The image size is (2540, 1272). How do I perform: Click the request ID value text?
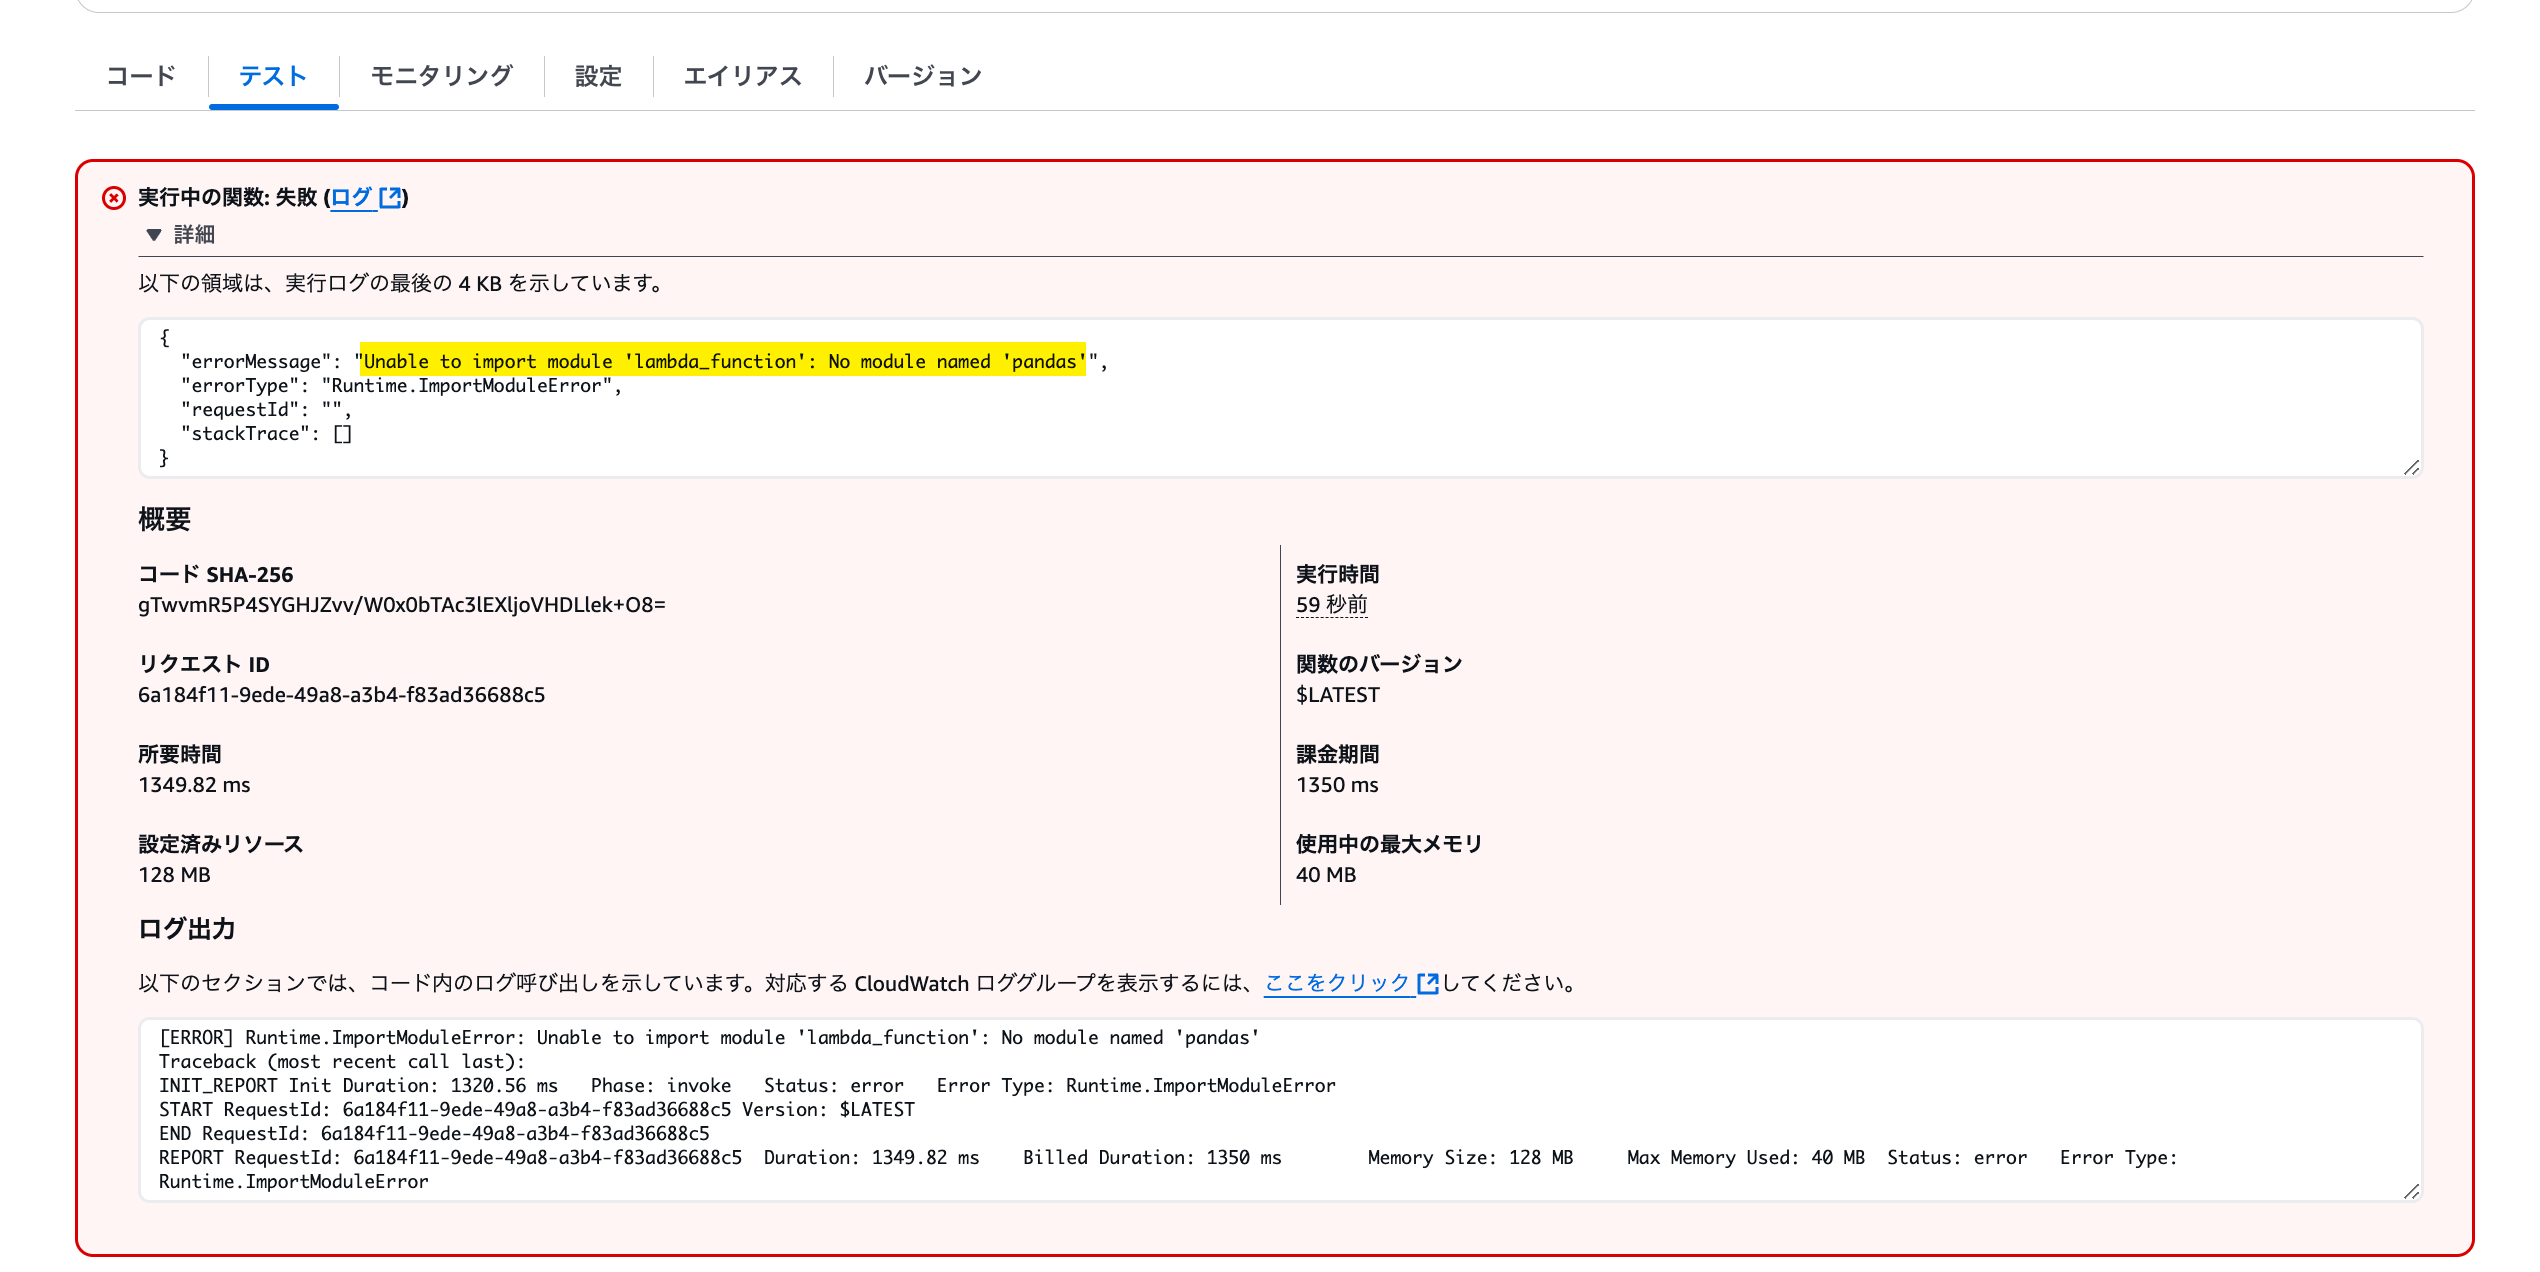point(341,695)
